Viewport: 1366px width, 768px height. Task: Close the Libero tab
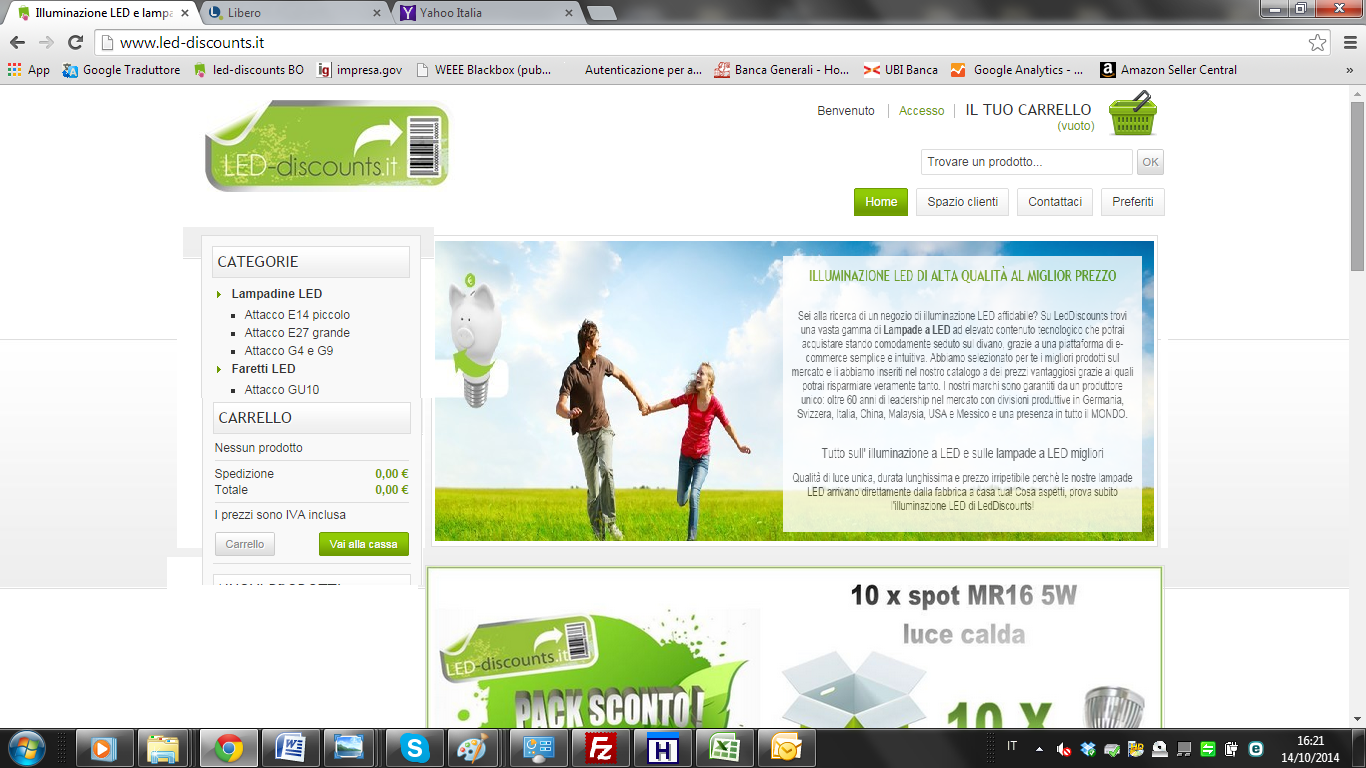[x=377, y=13]
